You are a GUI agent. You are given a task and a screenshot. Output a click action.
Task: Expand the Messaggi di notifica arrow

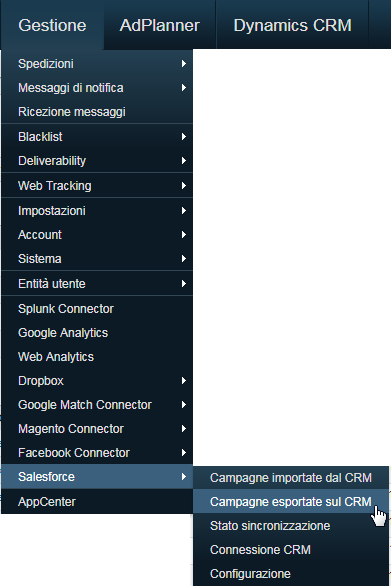(x=184, y=88)
